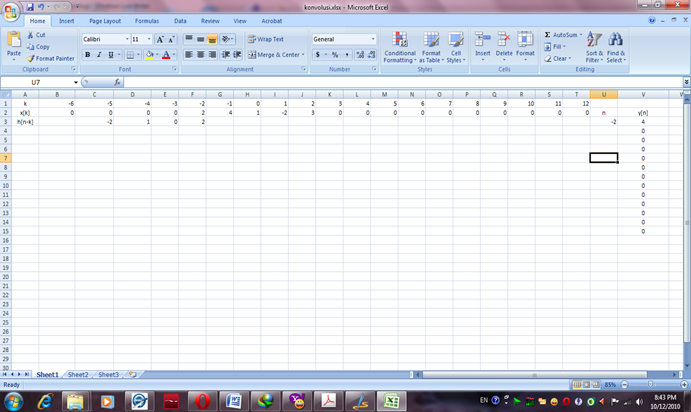Click the Office button
691x412 pixels.
pos(11,11)
